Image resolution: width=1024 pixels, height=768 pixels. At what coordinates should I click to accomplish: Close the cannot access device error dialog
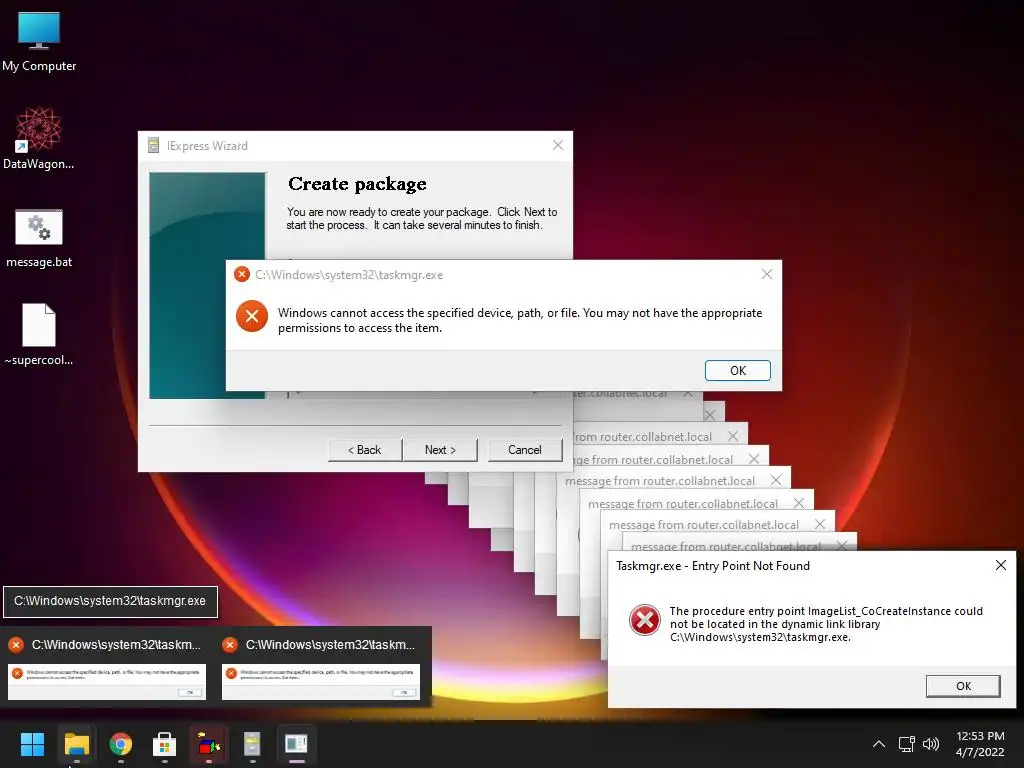tap(767, 274)
